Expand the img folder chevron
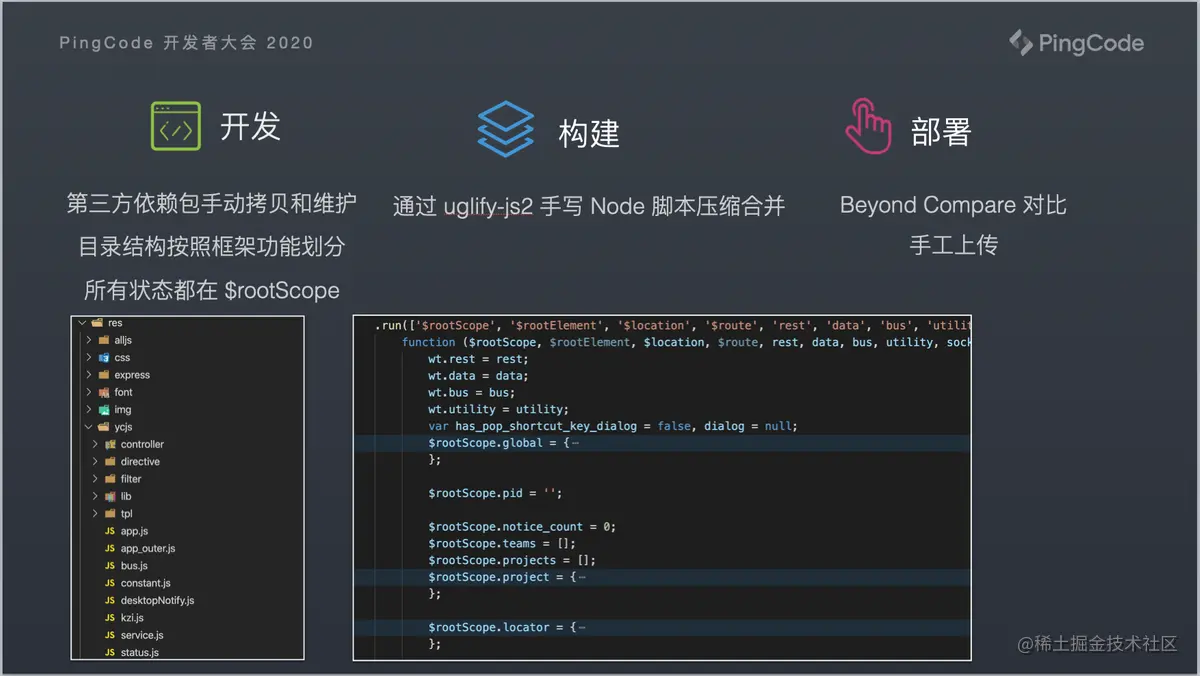The width and height of the screenshot is (1200, 676). tap(89, 409)
